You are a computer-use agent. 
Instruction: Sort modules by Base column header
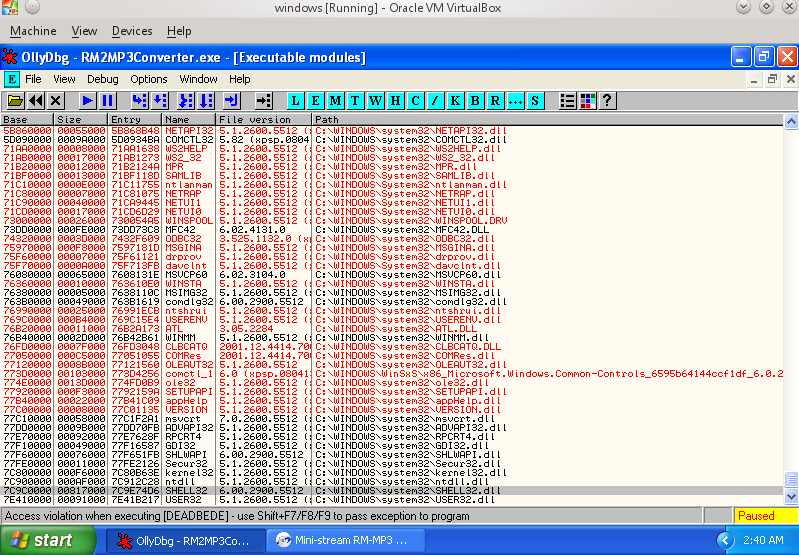point(26,120)
